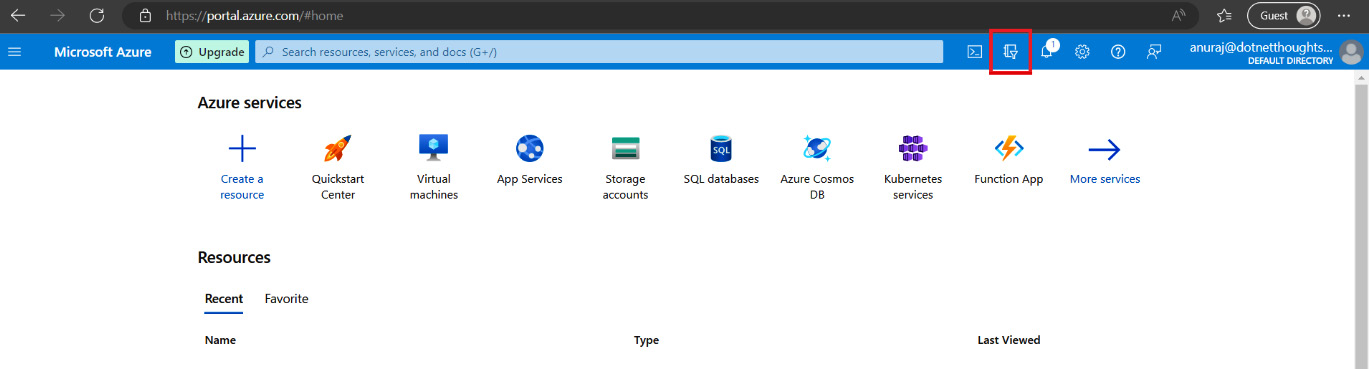The image size is (1369, 369).
Task: Open SQL databases icon
Action: pos(721,149)
